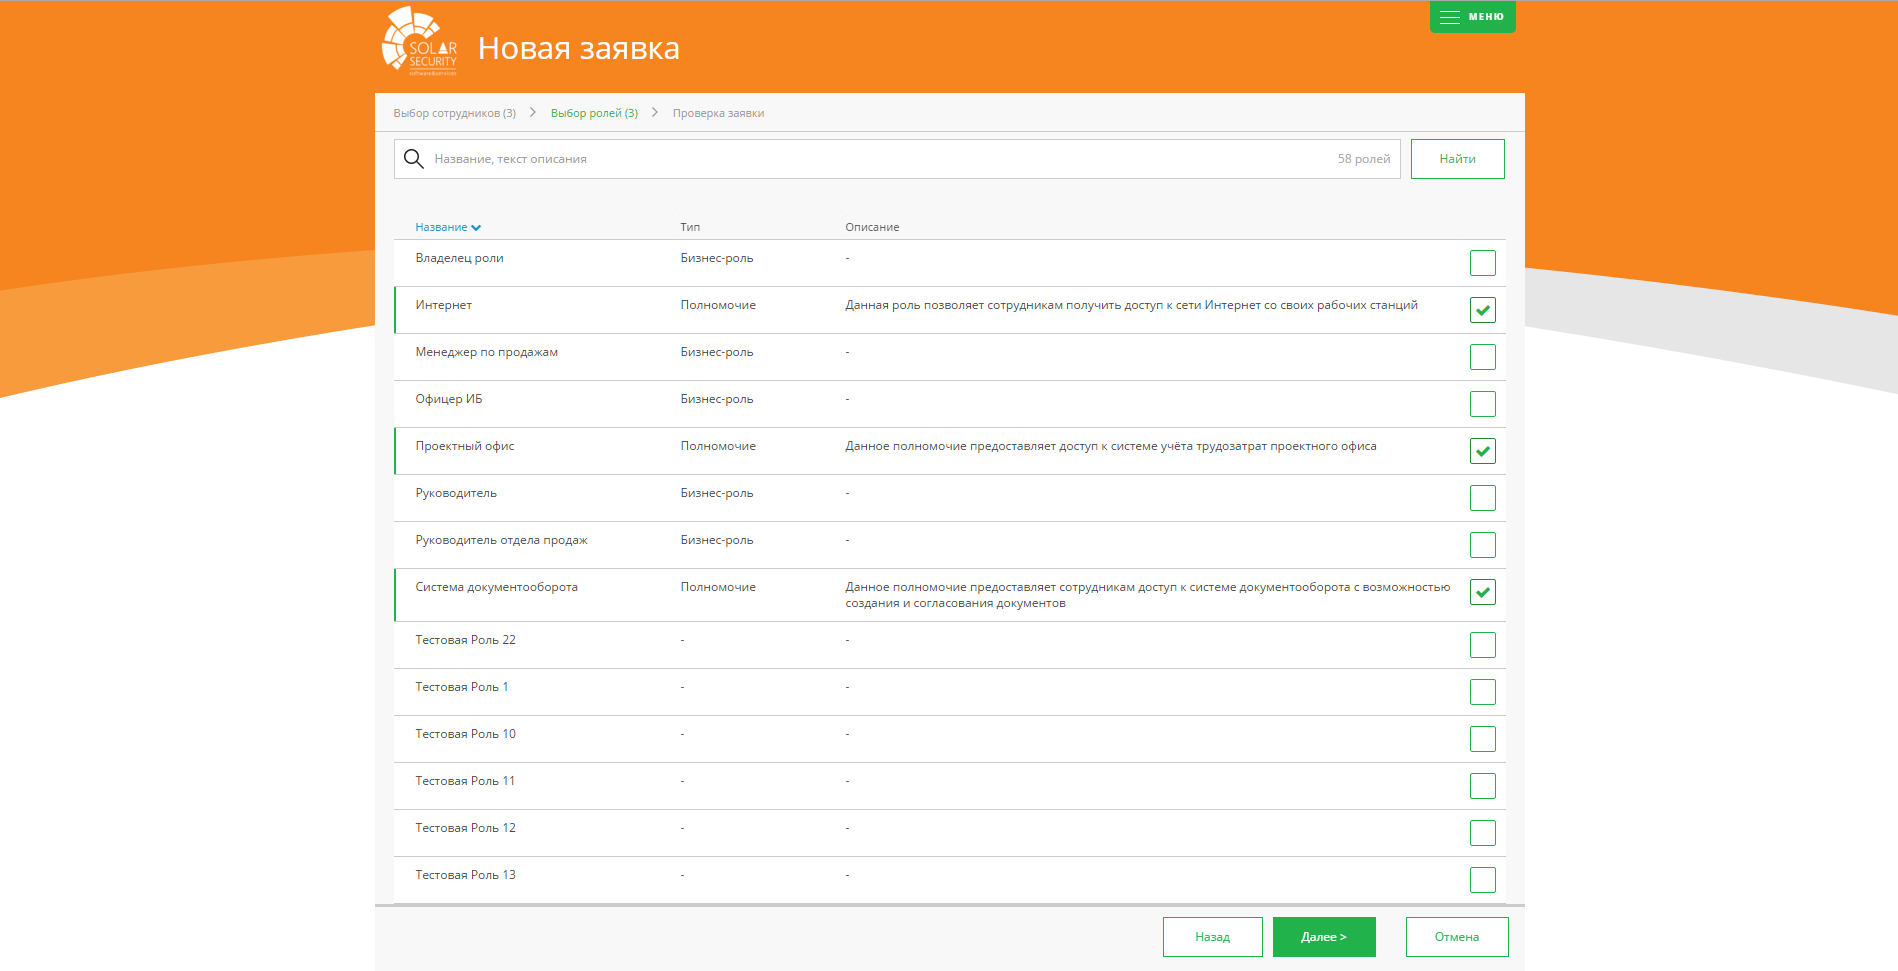Click the Менеджер по продажам row
Image resolution: width=1898 pixels, height=971 pixels.
[487, 352]
